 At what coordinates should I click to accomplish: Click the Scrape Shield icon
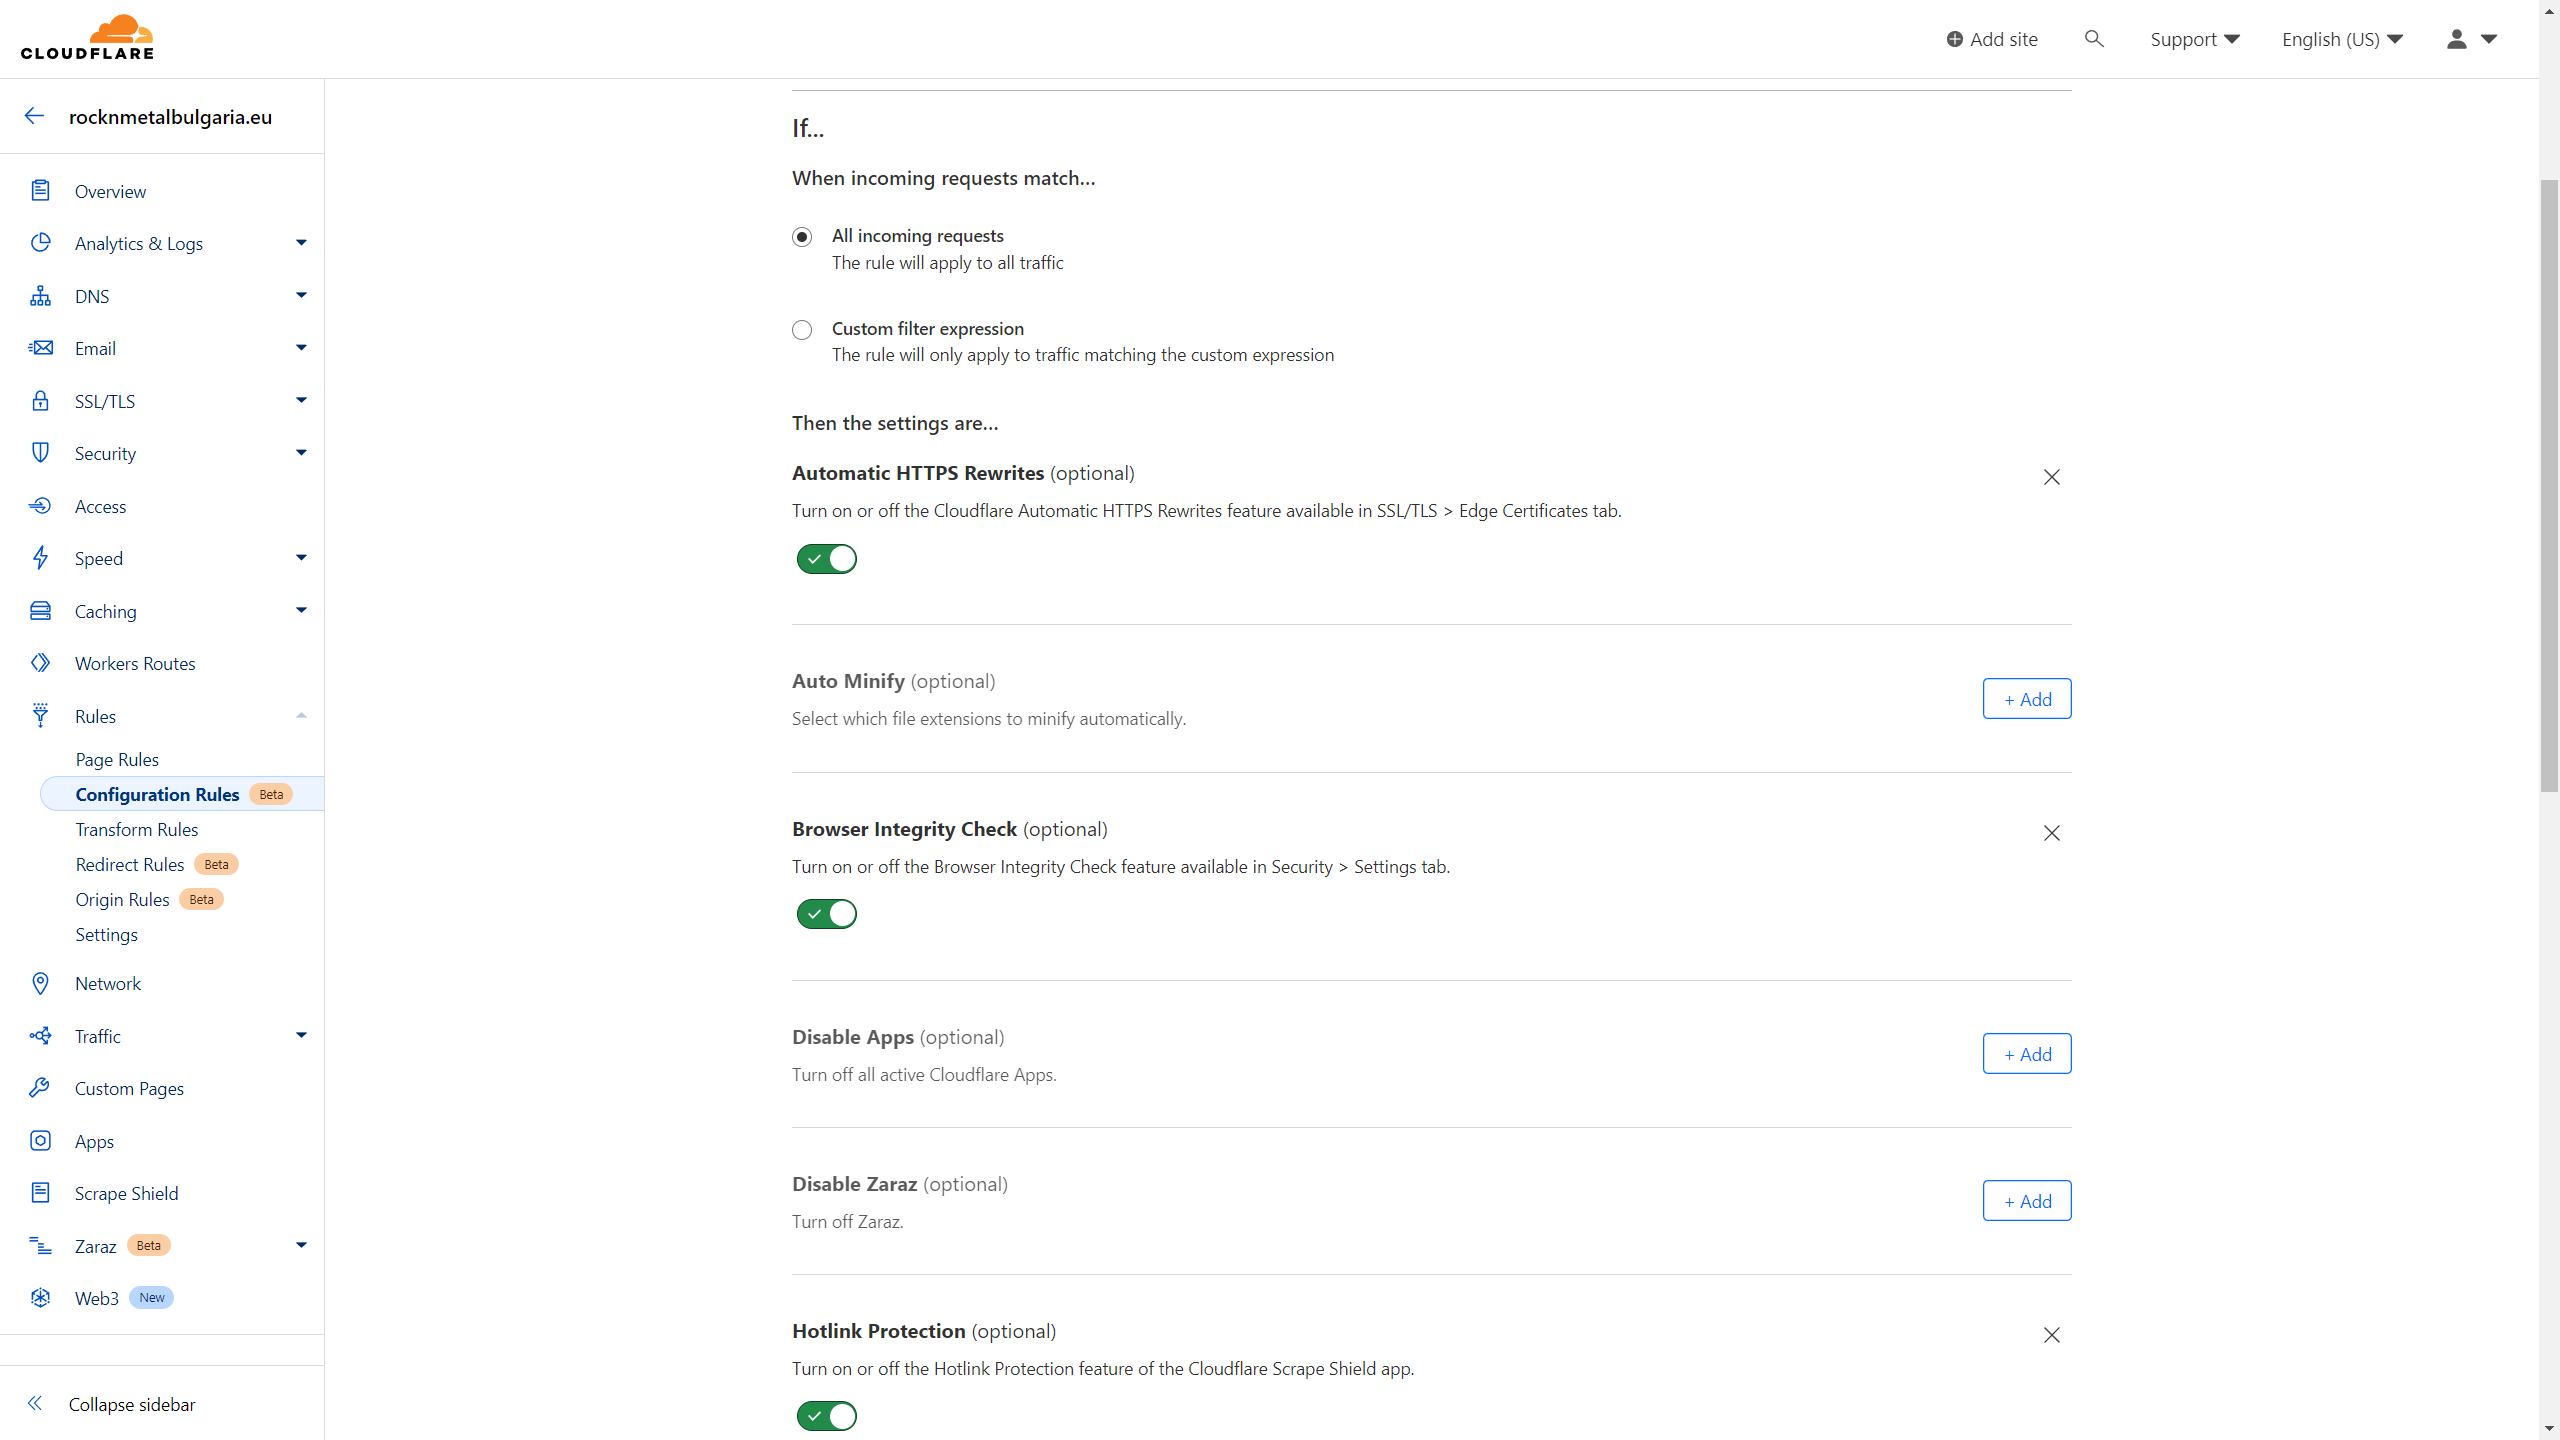coord(40,1192)
